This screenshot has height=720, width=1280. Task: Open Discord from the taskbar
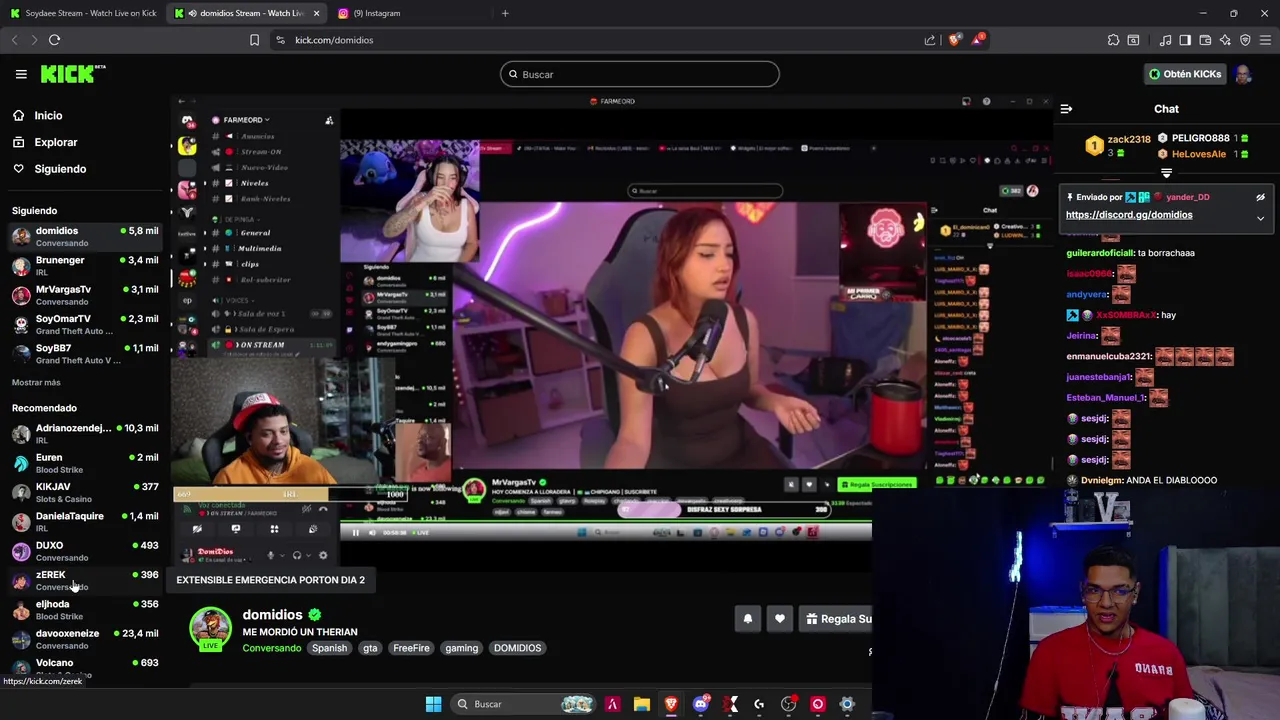click(x=701, y=704)
